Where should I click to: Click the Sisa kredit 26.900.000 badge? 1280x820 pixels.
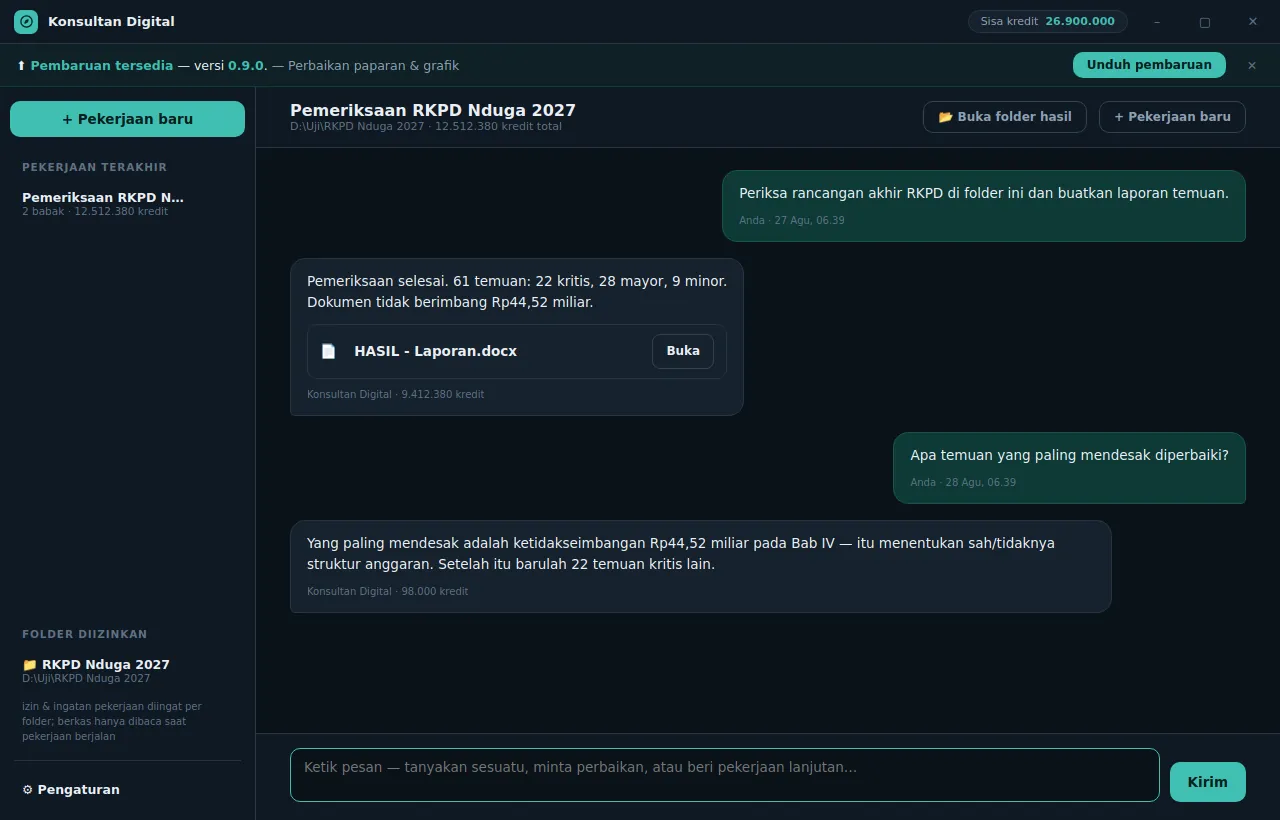[x=1047, y=21]
